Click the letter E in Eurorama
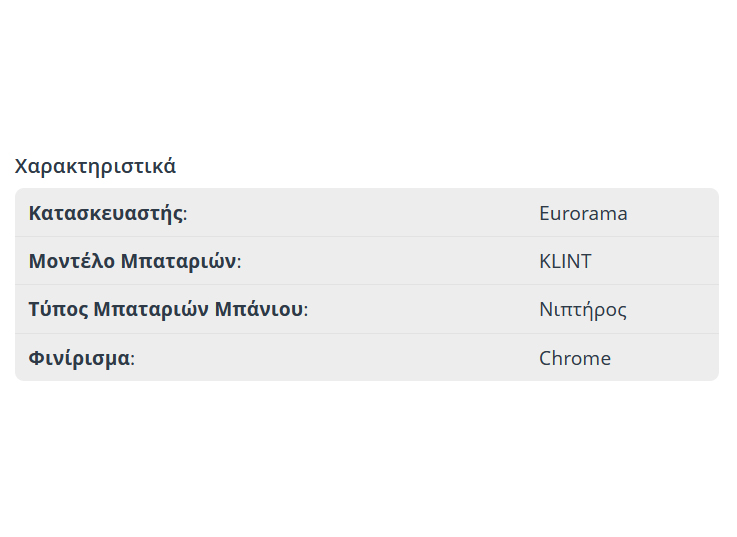The height and width of the screenshot is (537, 737). (x=545, y=213)
